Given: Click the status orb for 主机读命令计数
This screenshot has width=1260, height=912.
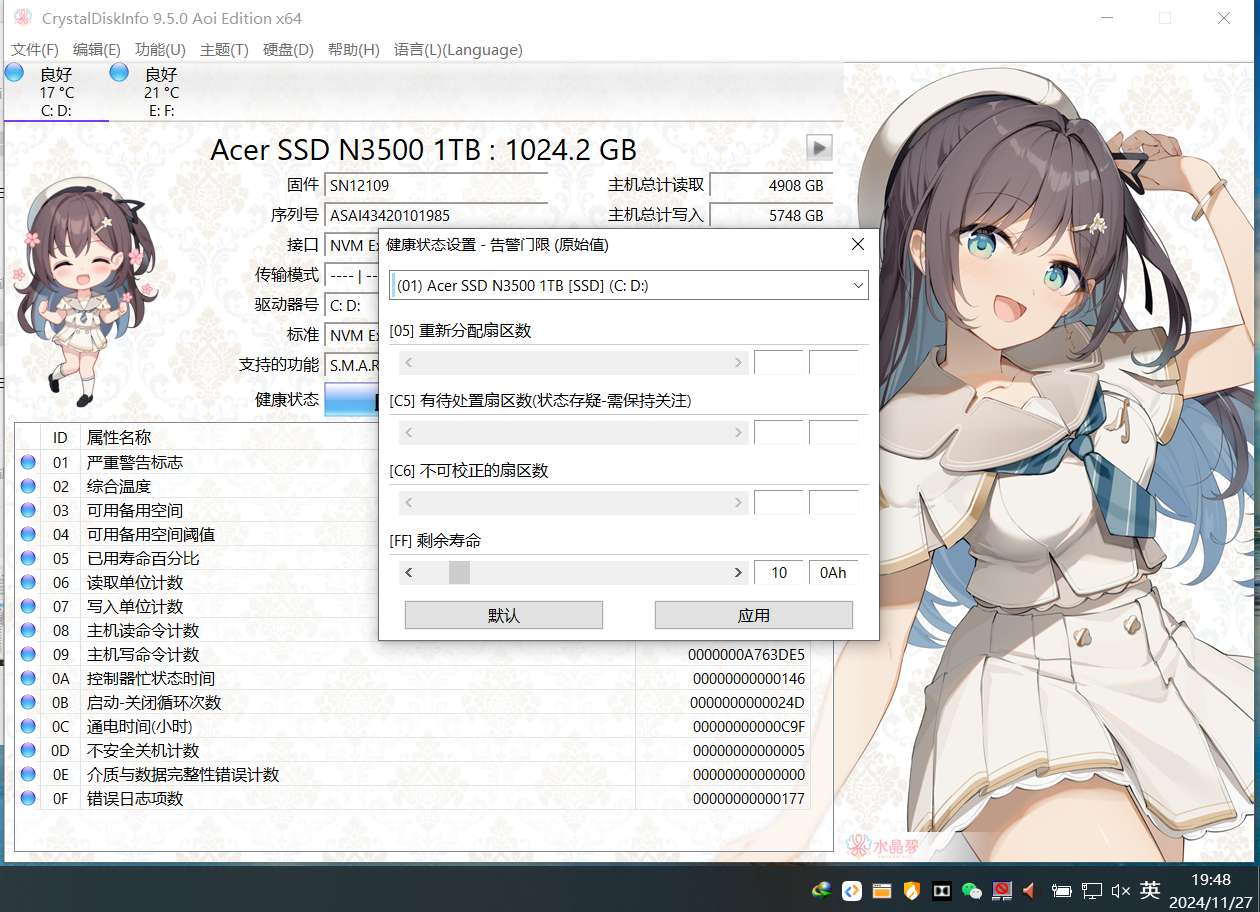Looking at the screenshot, I should coord(28,630).
